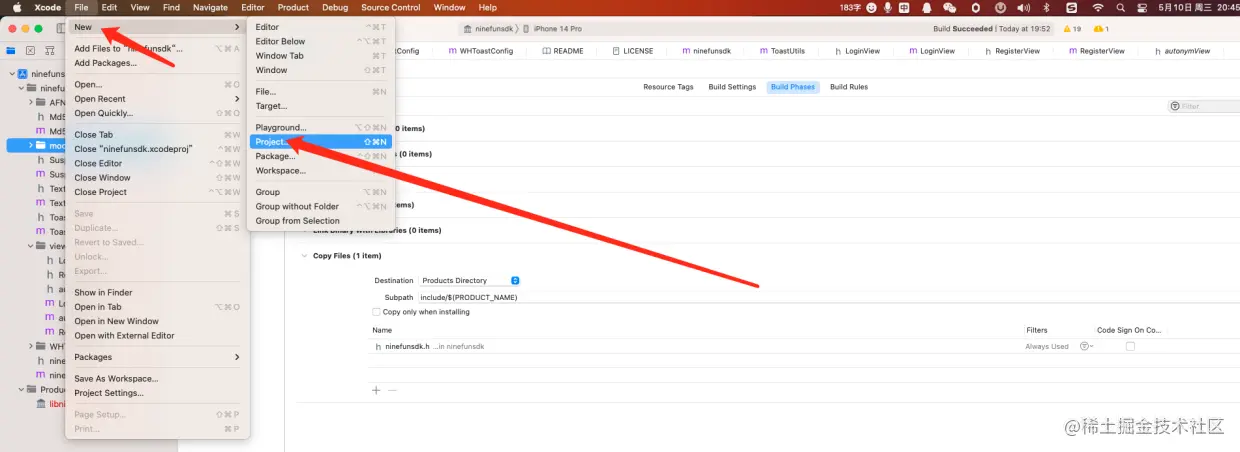Open the autonymView editor tab

1180,50
